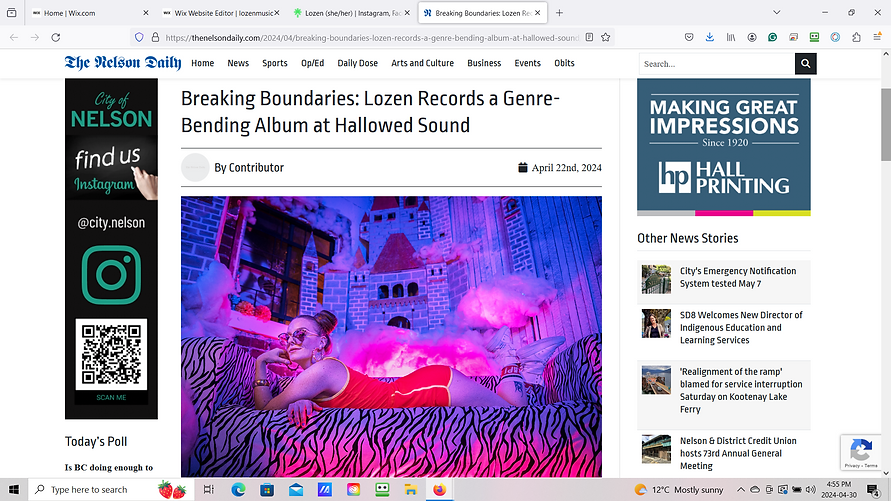The image size is (891, 501).
Task: Open the News menu item
Action: (x=238, y=63)
